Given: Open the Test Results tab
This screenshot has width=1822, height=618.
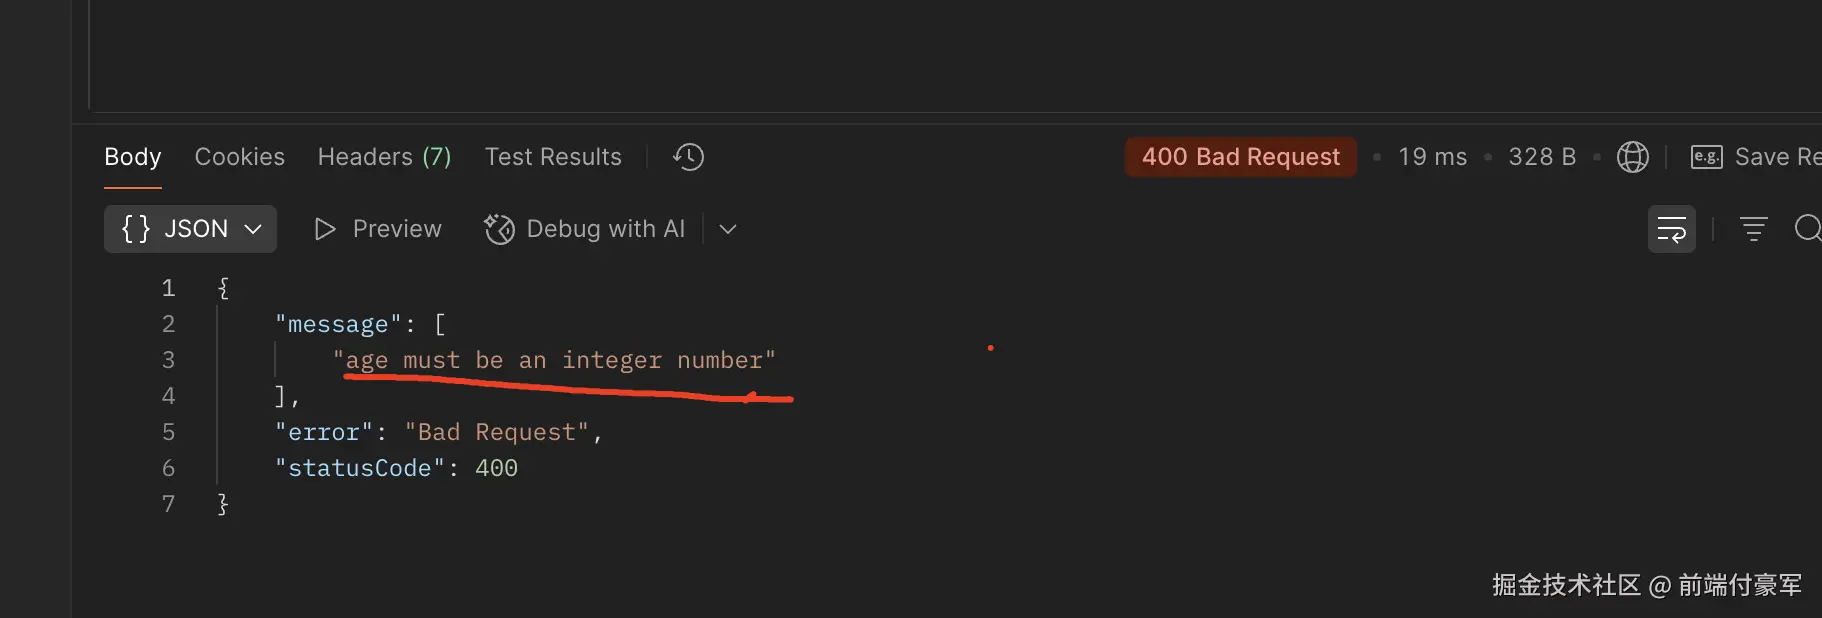Looking at the screenshot, I should pos(553,157).
